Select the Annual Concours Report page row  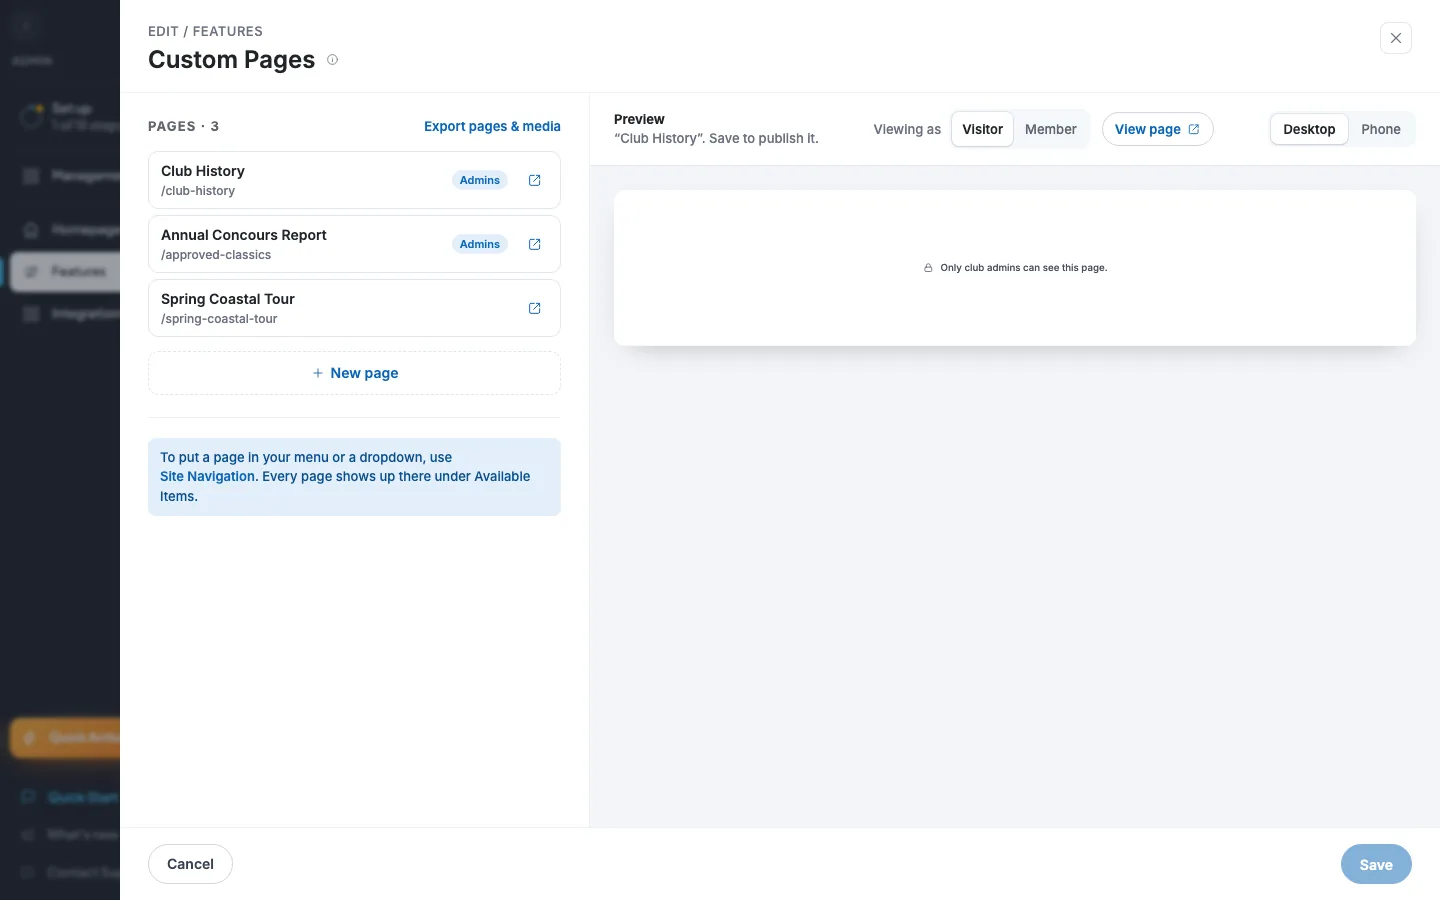click(354, 244)
